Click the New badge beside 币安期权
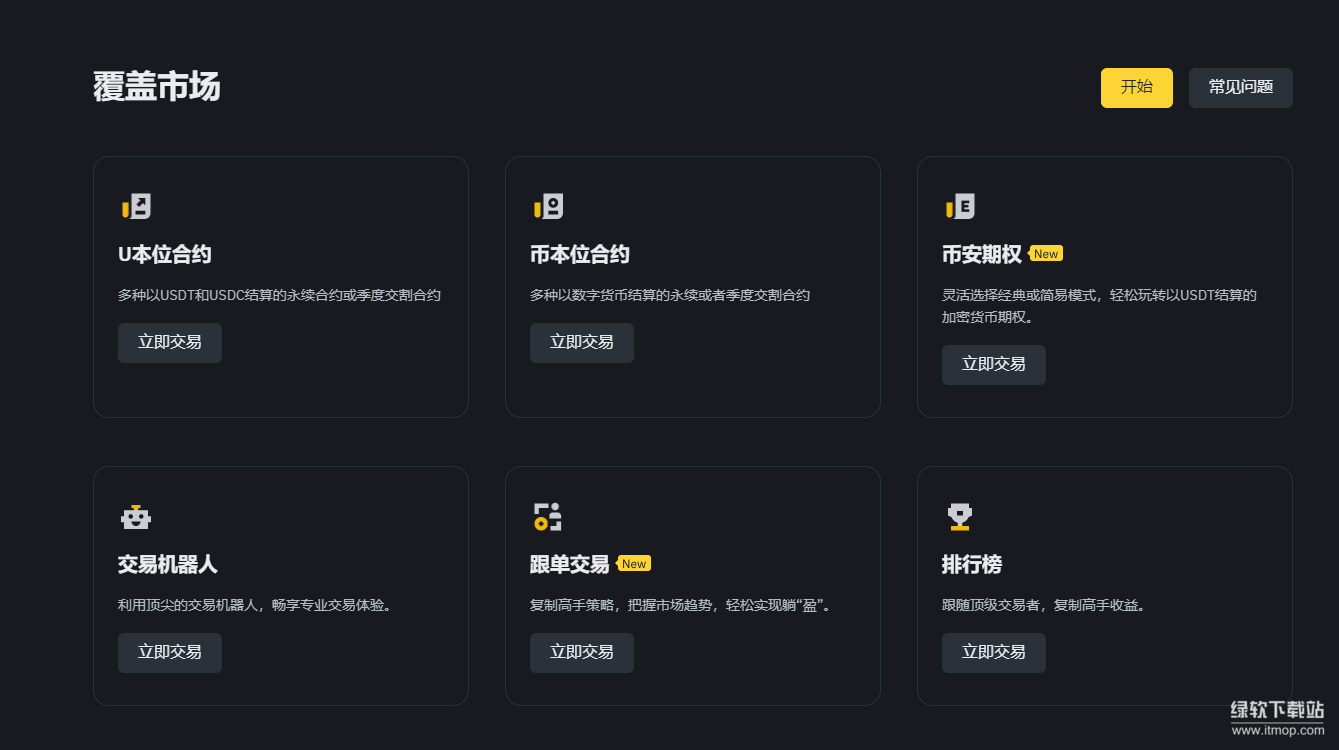The width and height of the screenshot is (1339, 750). (x=1046, y=254)
